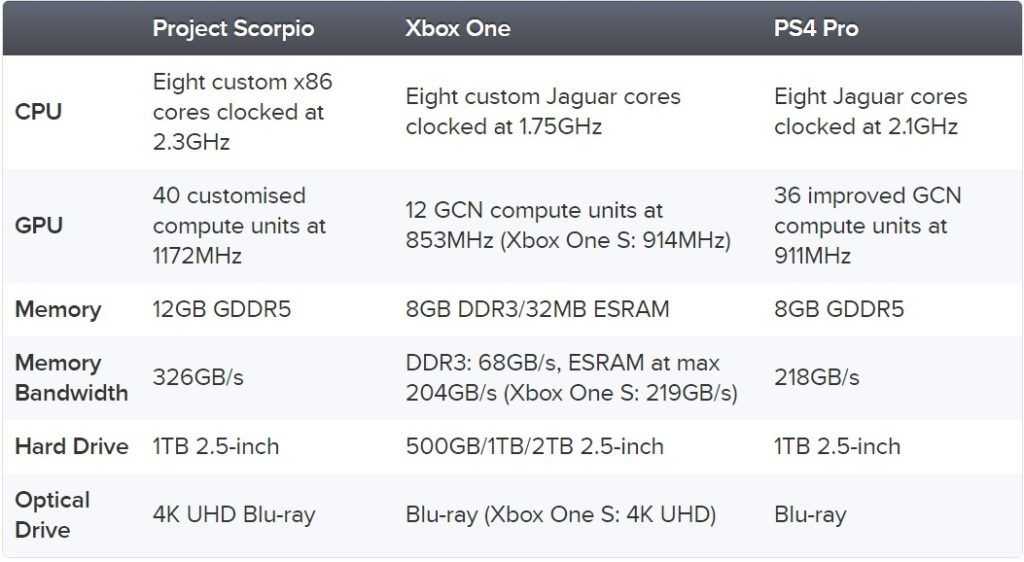Click the 326GB/s bandwidth cell
This screenshot has height=562, width=1024.
point(198,377)
